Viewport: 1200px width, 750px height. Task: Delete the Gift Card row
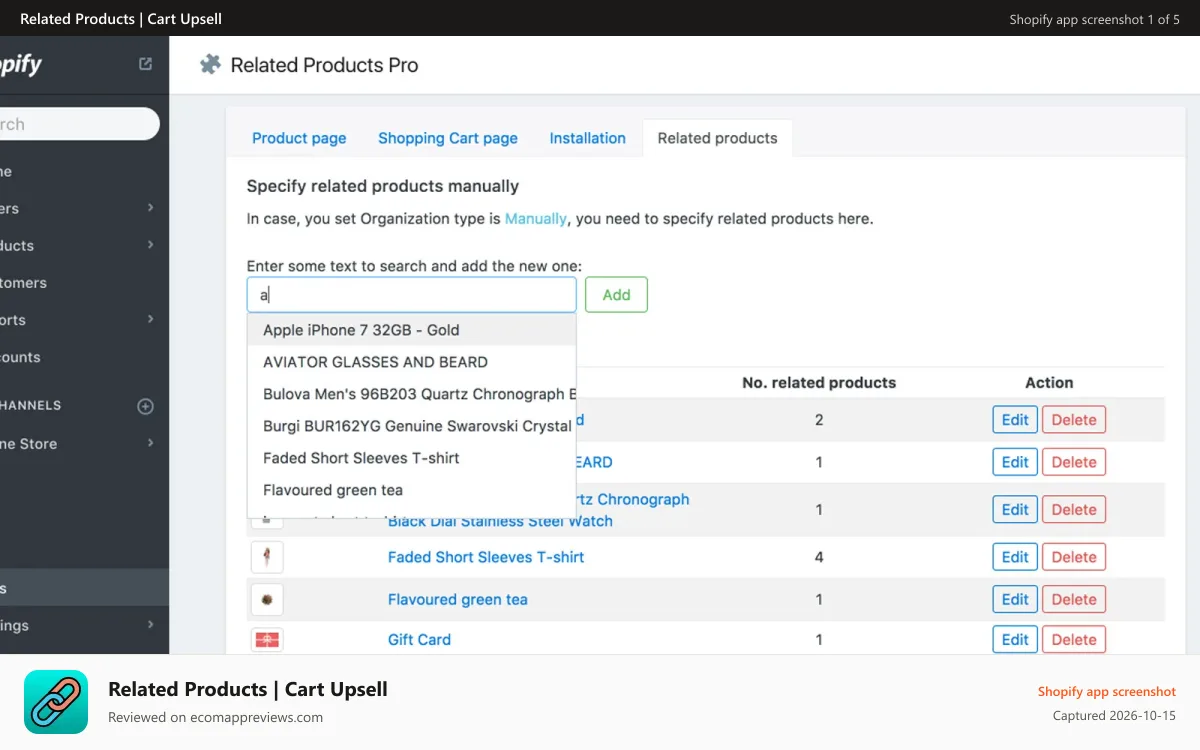(1074, 640)
